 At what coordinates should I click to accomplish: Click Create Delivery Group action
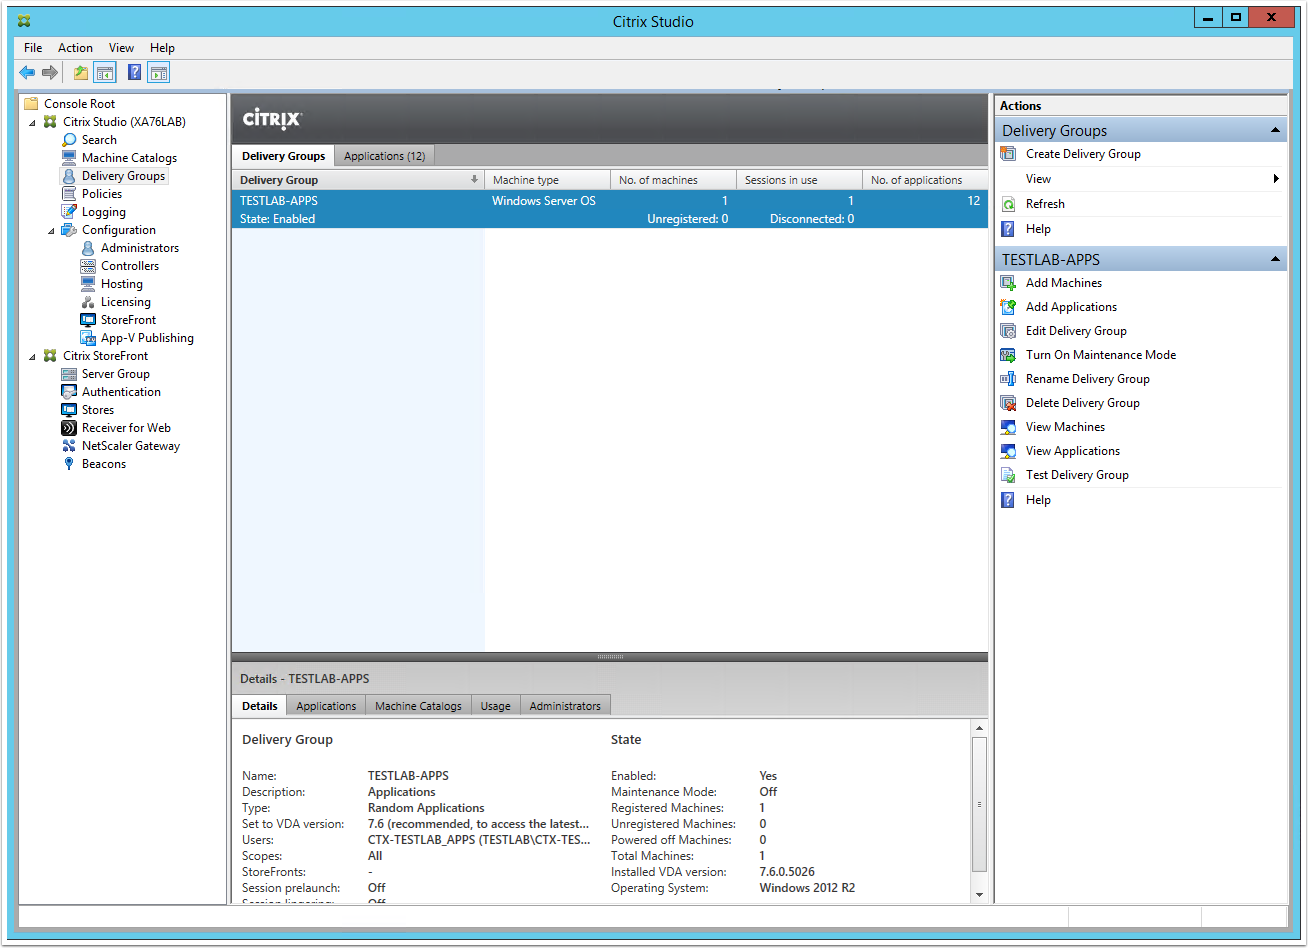click(x=1083, y=154)
